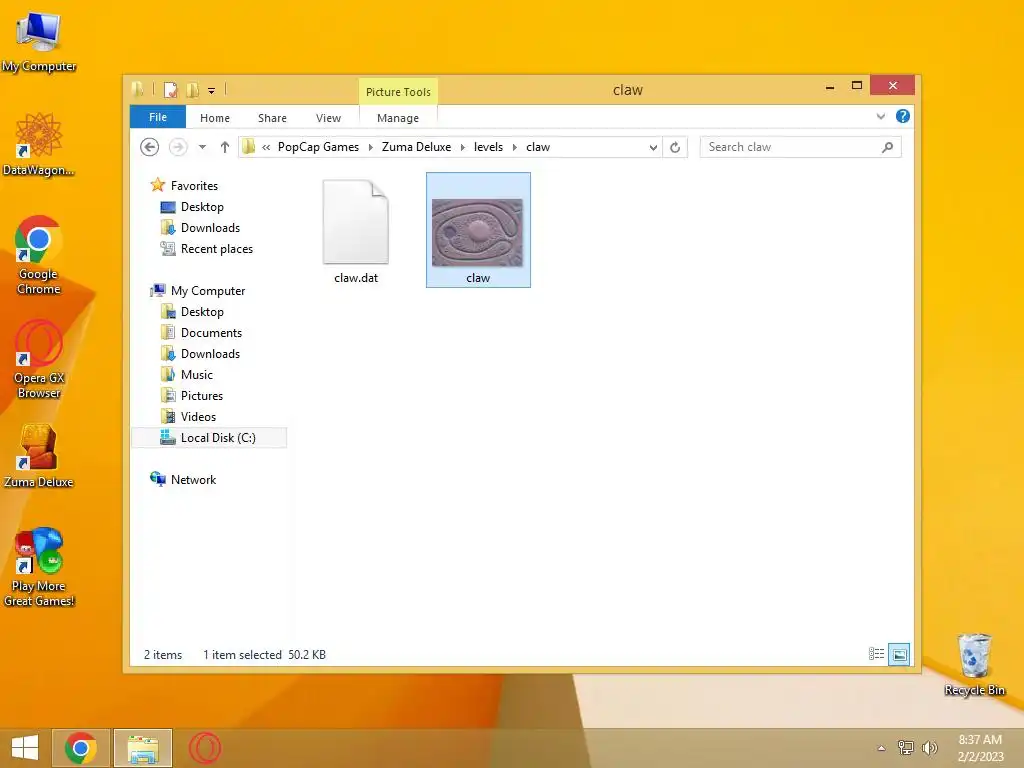Click the search magnifier icon
Screen dimensions: 1024x768
pos(887,147)
